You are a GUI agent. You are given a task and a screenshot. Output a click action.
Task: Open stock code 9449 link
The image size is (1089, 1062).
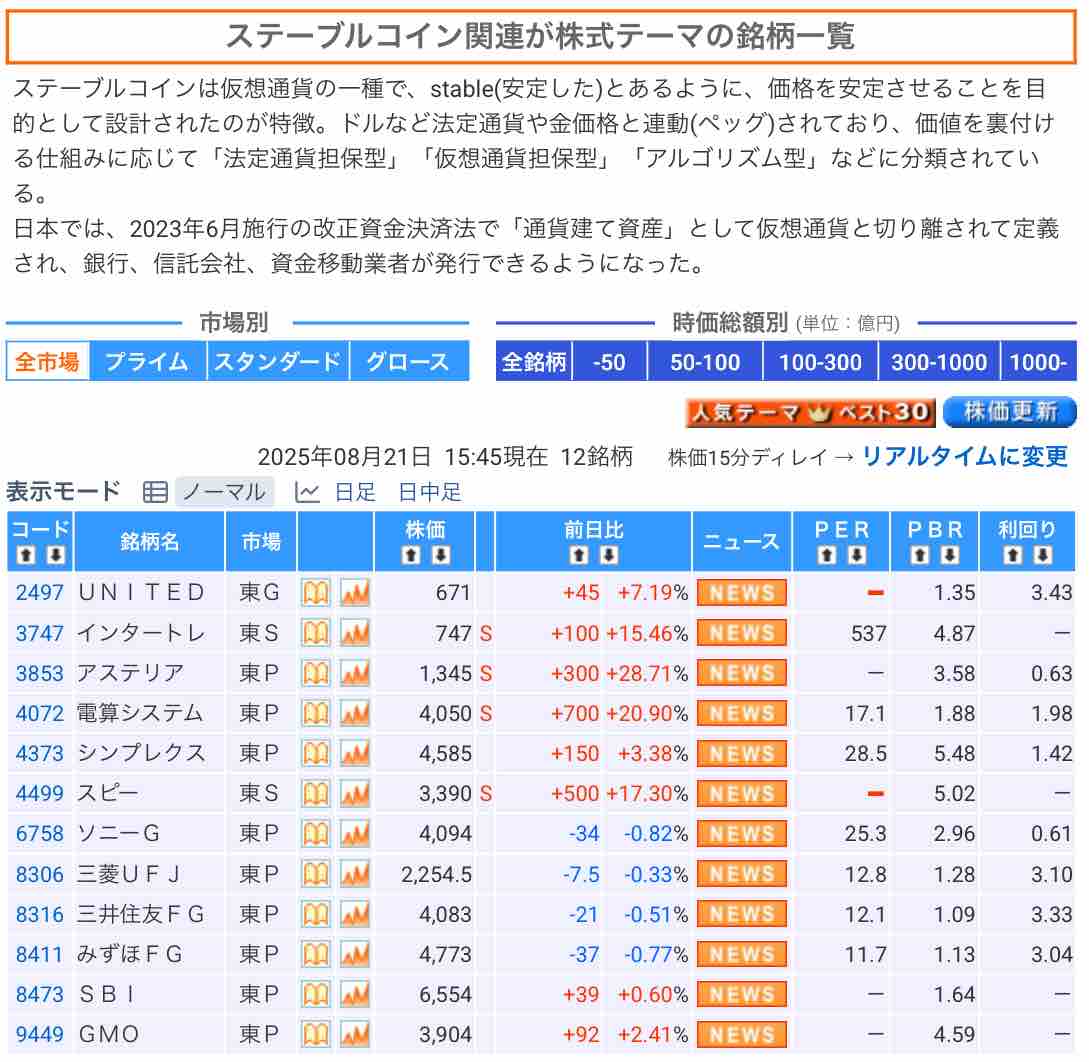pos(40,1035)
